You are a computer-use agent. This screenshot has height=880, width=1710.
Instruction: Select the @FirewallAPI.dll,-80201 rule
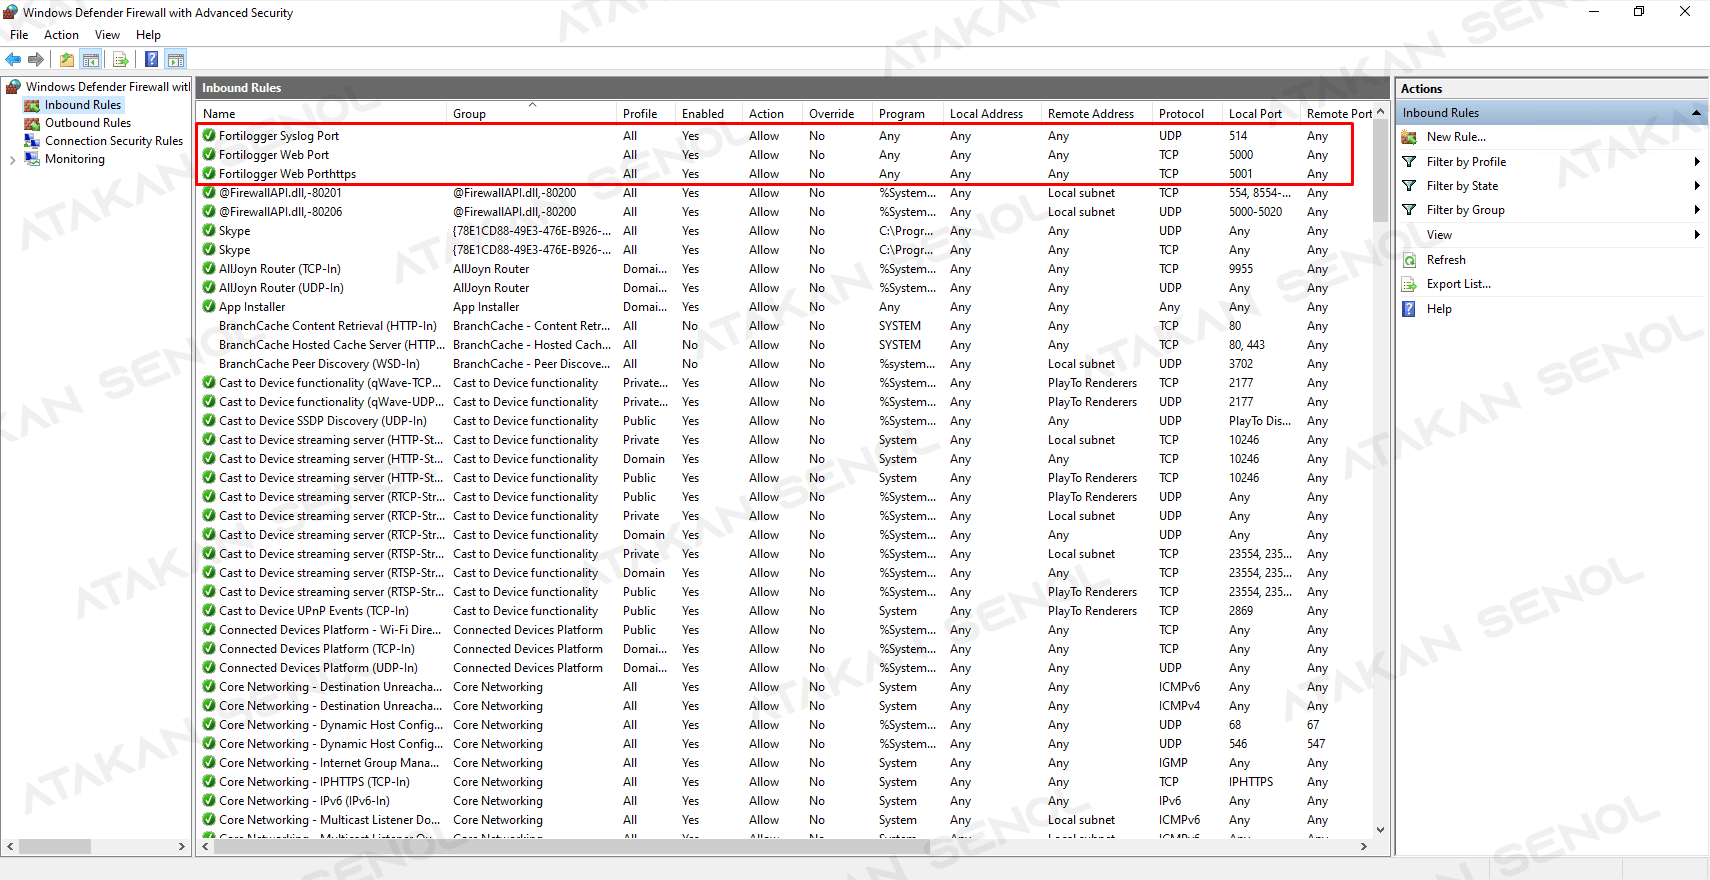tap(785, 193)
